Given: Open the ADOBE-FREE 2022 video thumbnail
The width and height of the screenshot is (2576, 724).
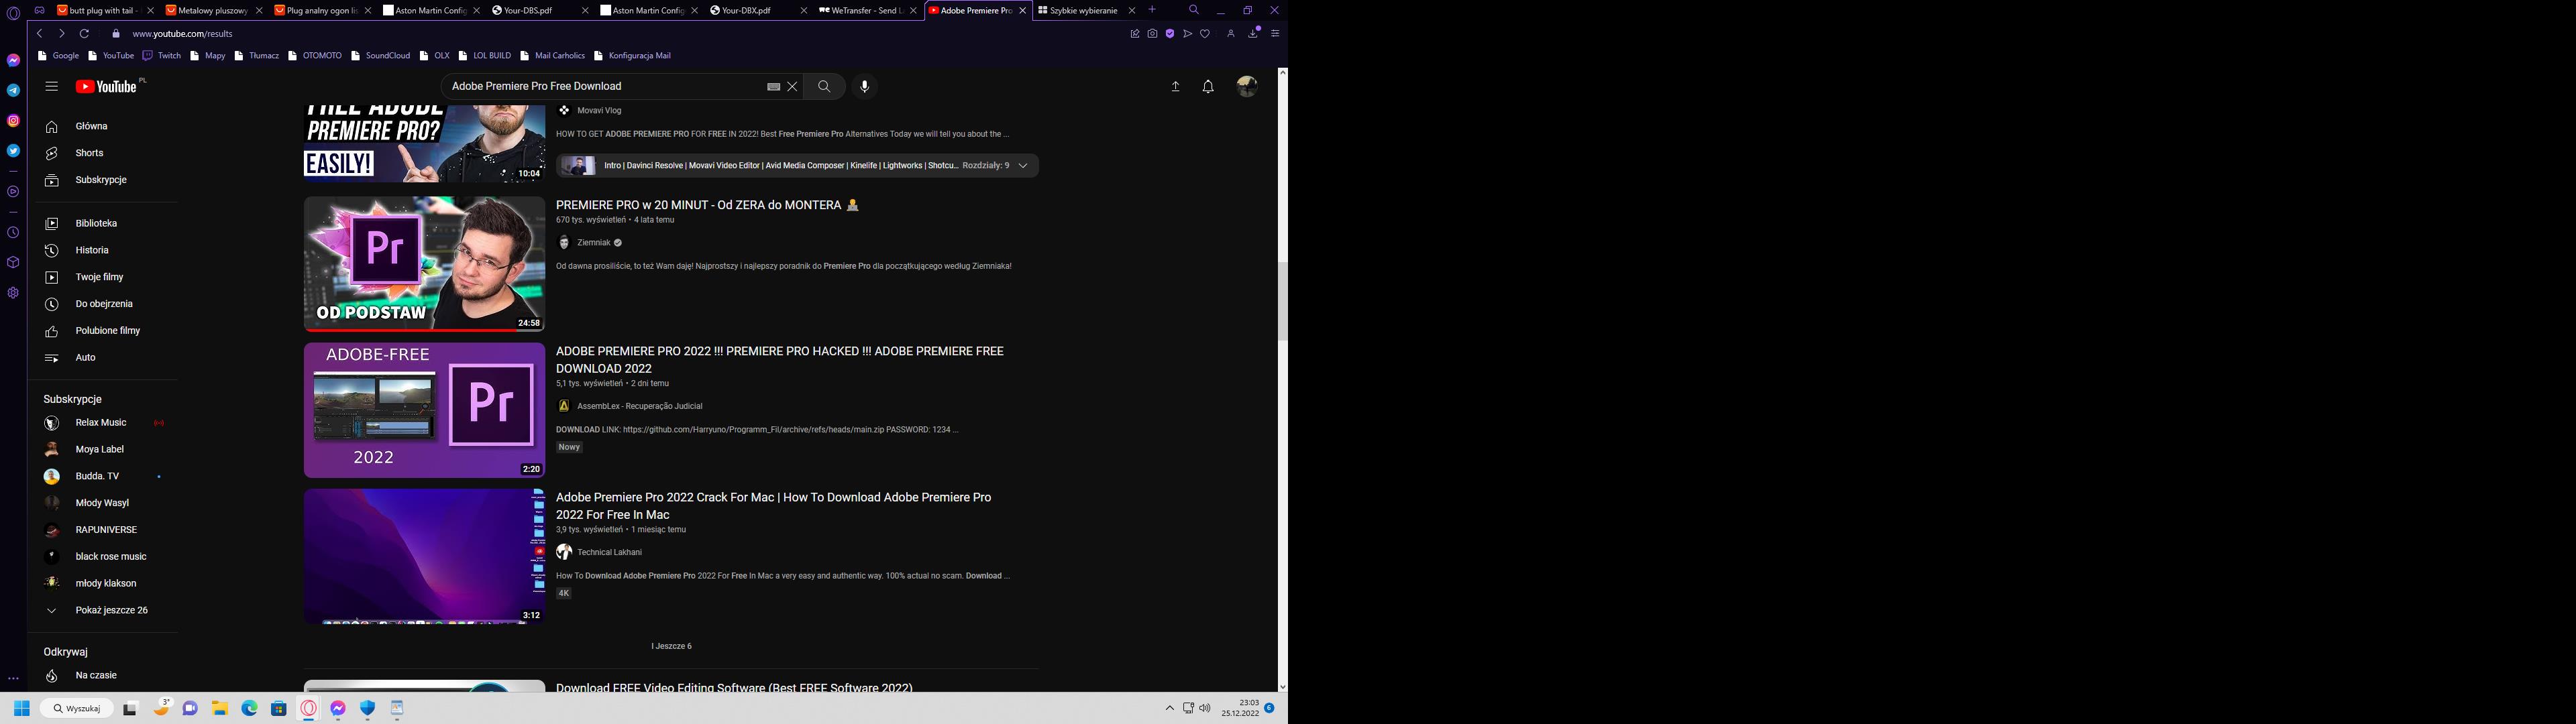Looking at the screenshot, I should coord(424,410).
